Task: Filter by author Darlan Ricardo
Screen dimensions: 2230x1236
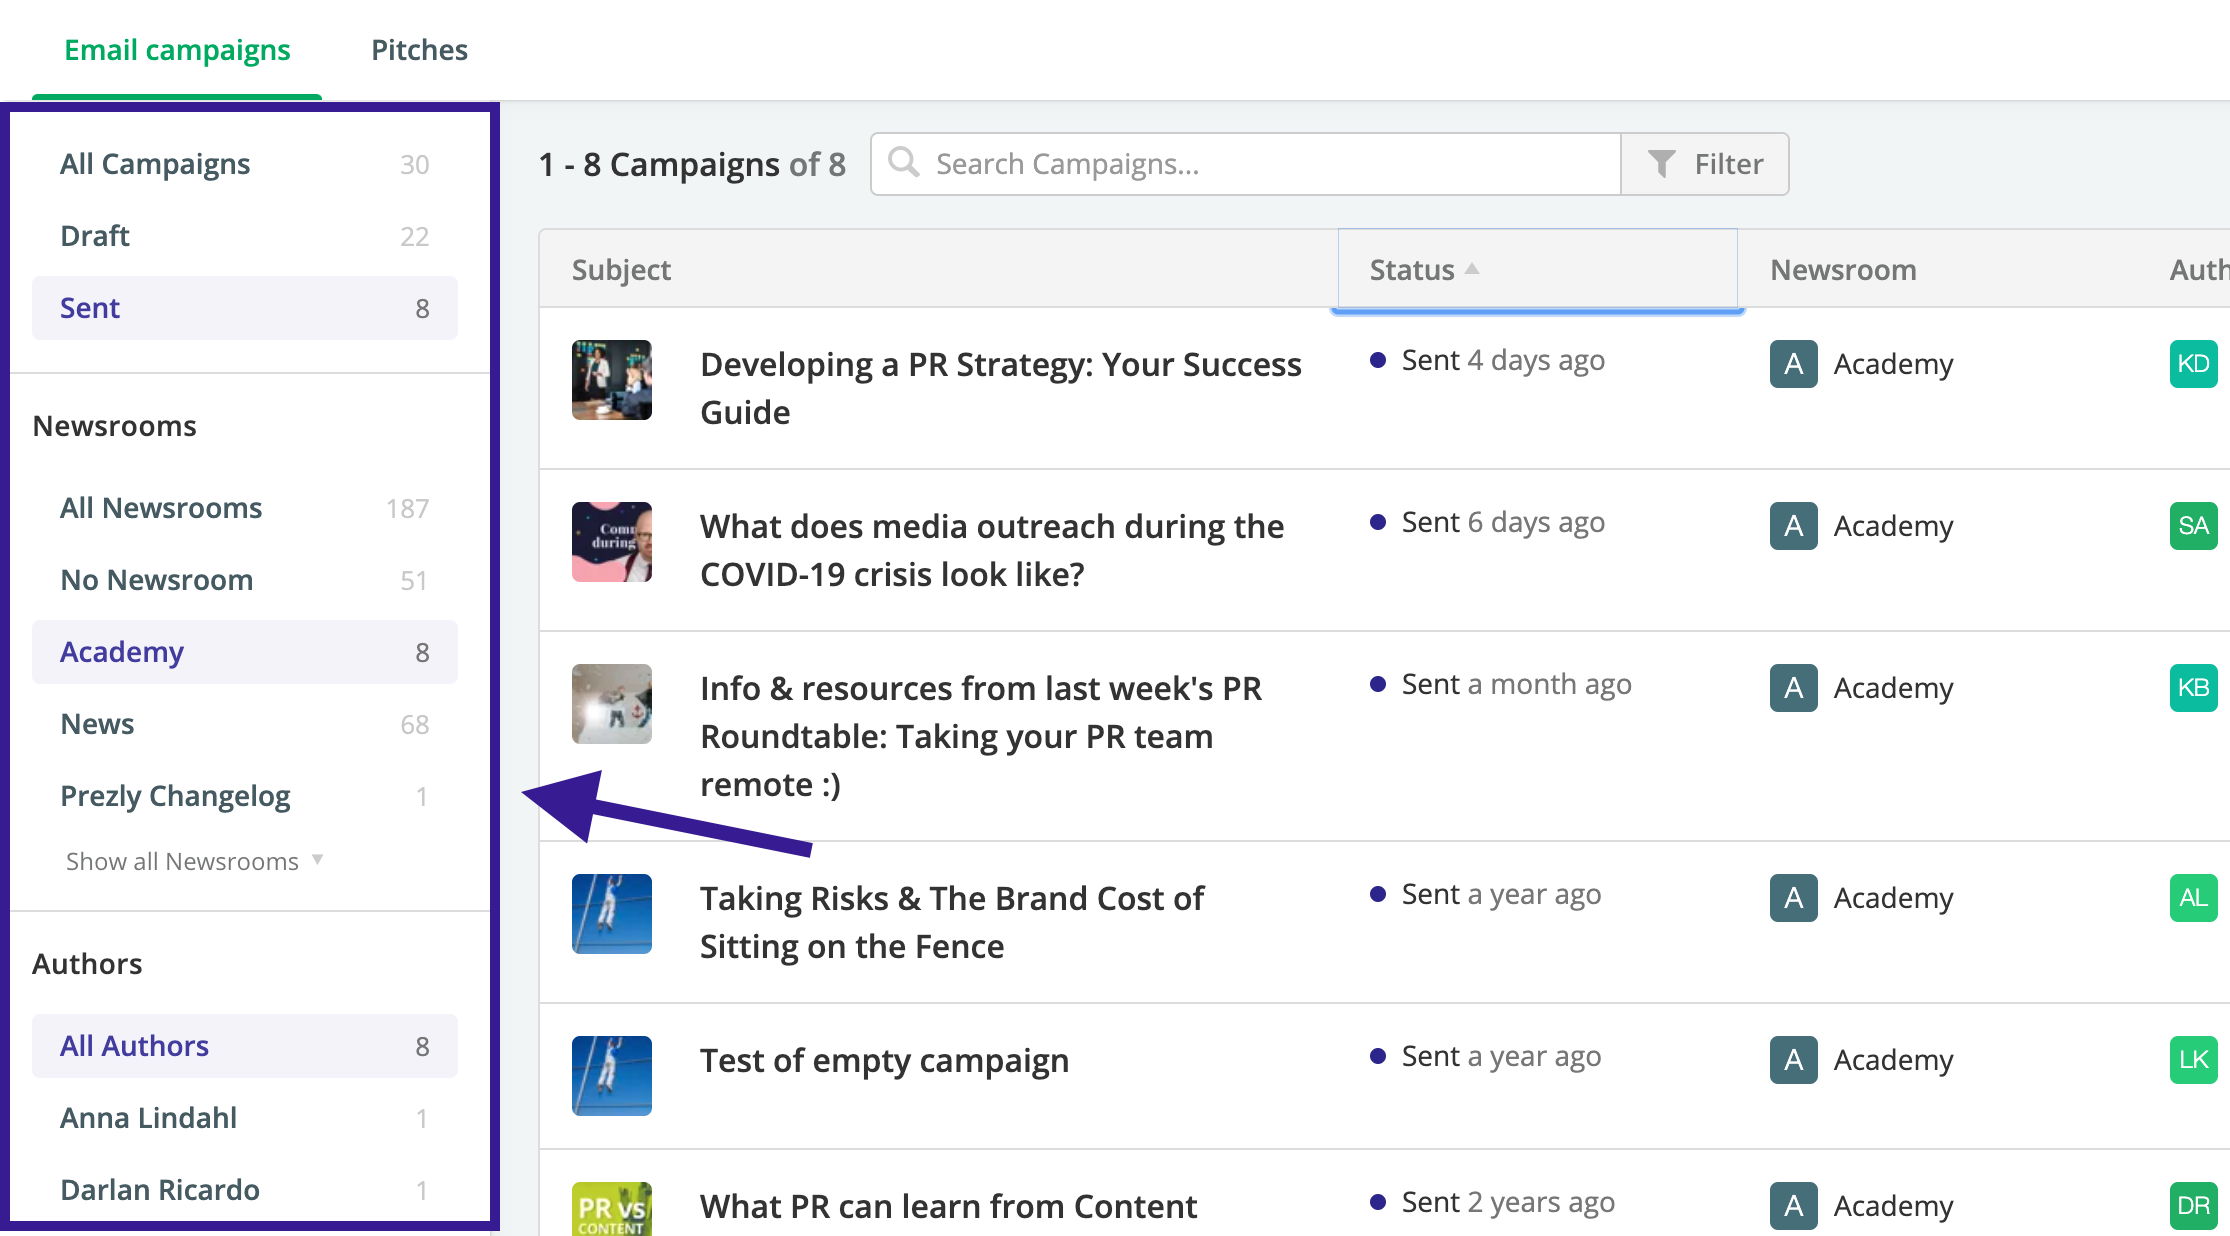Action: tap(245, 1190)
